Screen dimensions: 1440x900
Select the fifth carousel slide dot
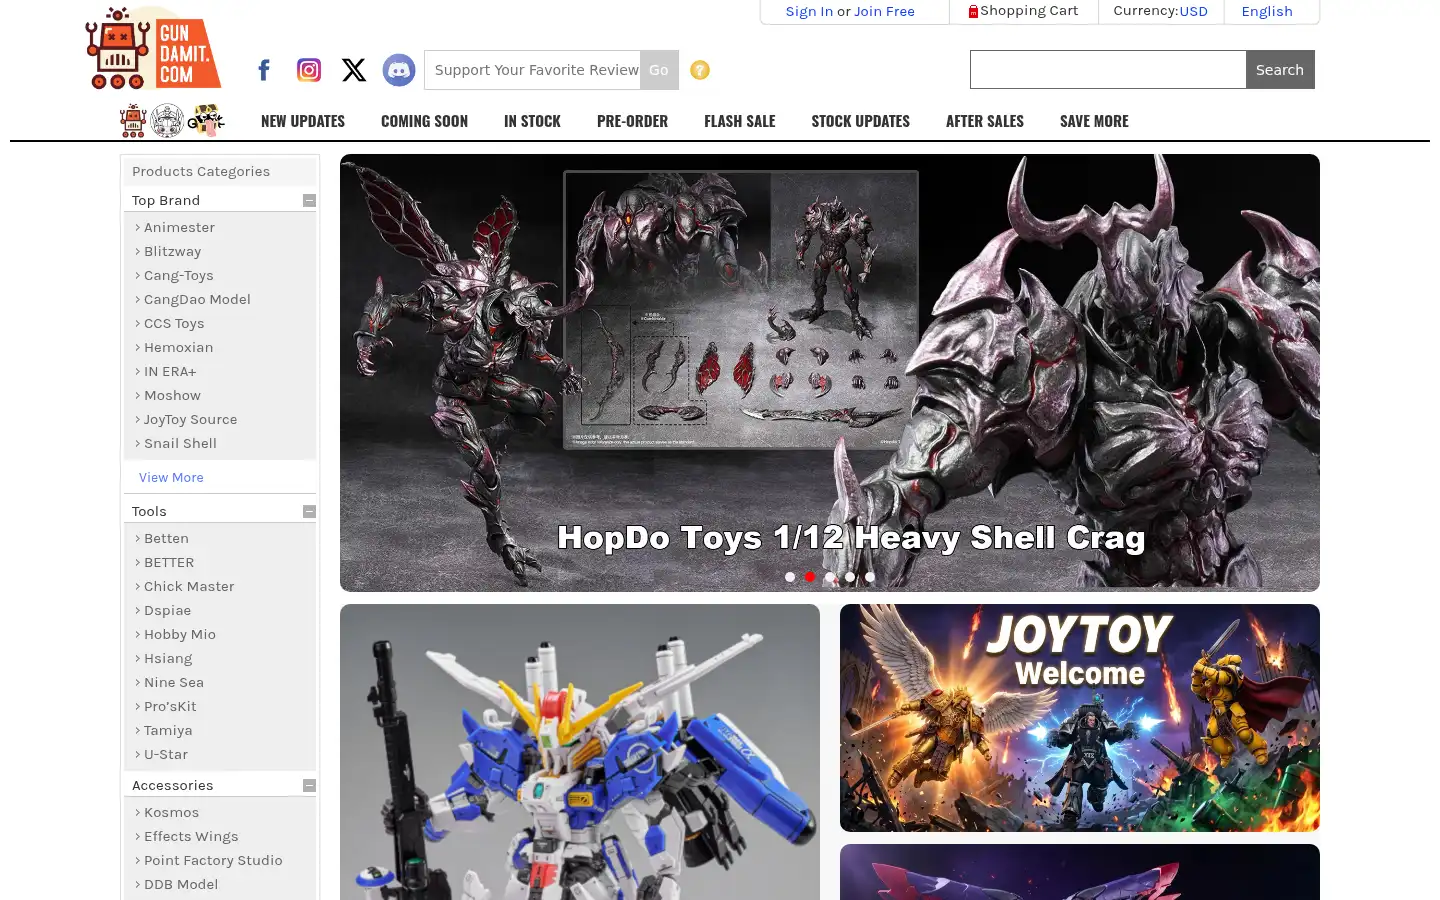870,577
